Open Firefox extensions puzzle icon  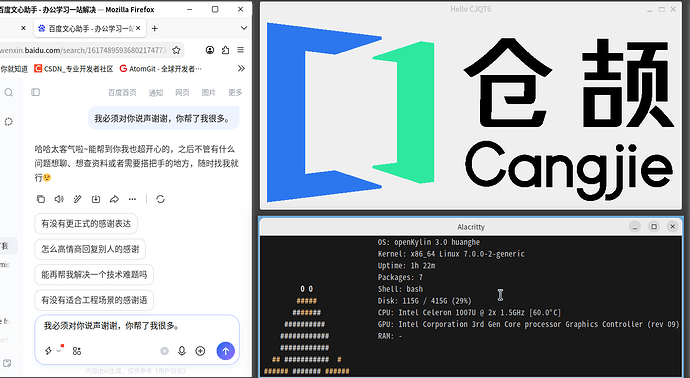(225, 50)
